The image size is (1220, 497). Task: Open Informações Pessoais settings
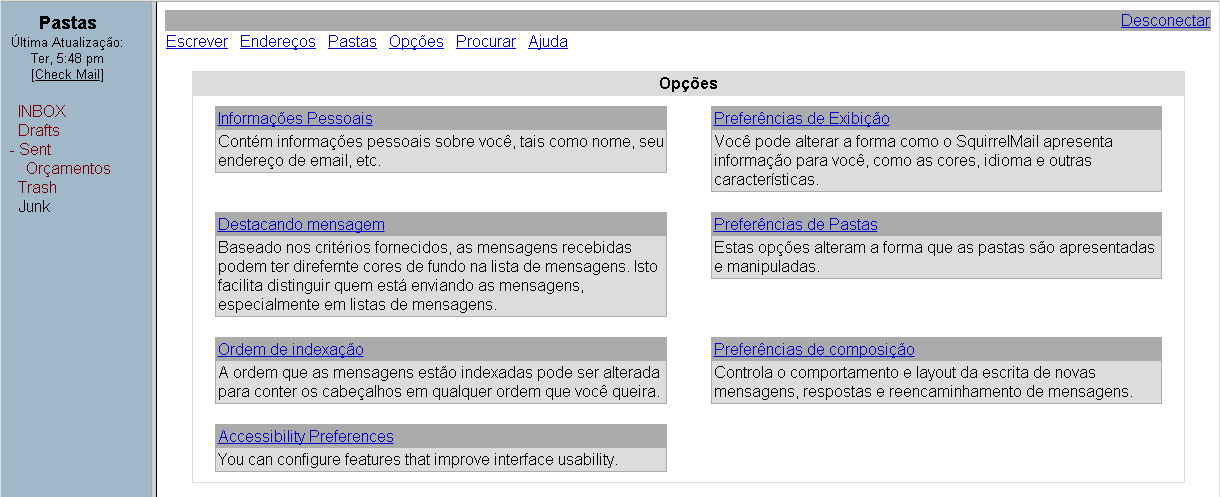295,119
